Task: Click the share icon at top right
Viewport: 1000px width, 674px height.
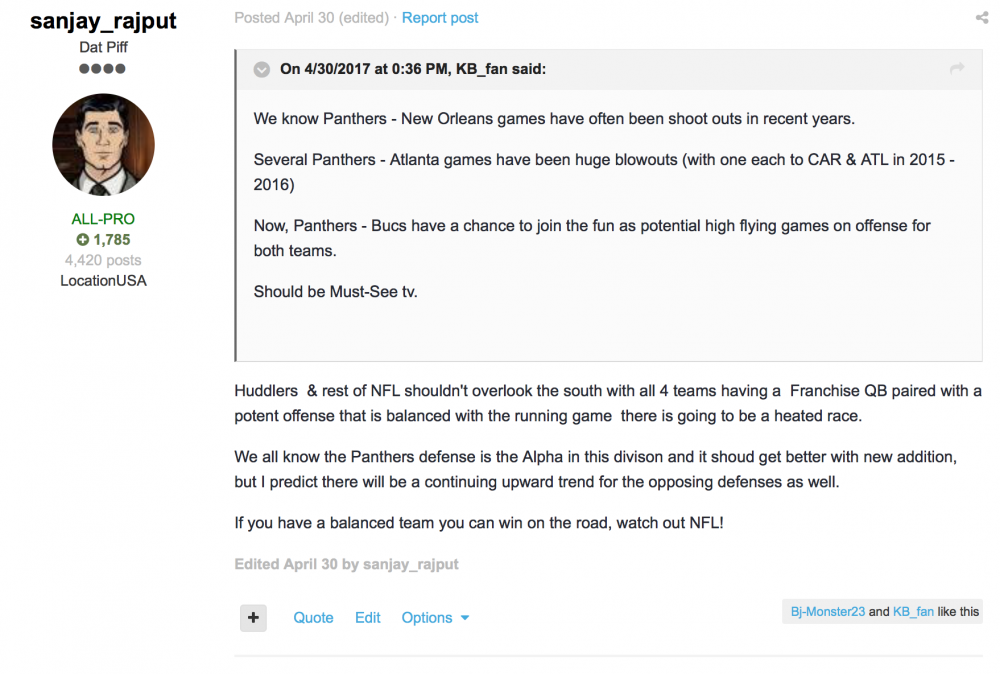Action: [981, 18]
